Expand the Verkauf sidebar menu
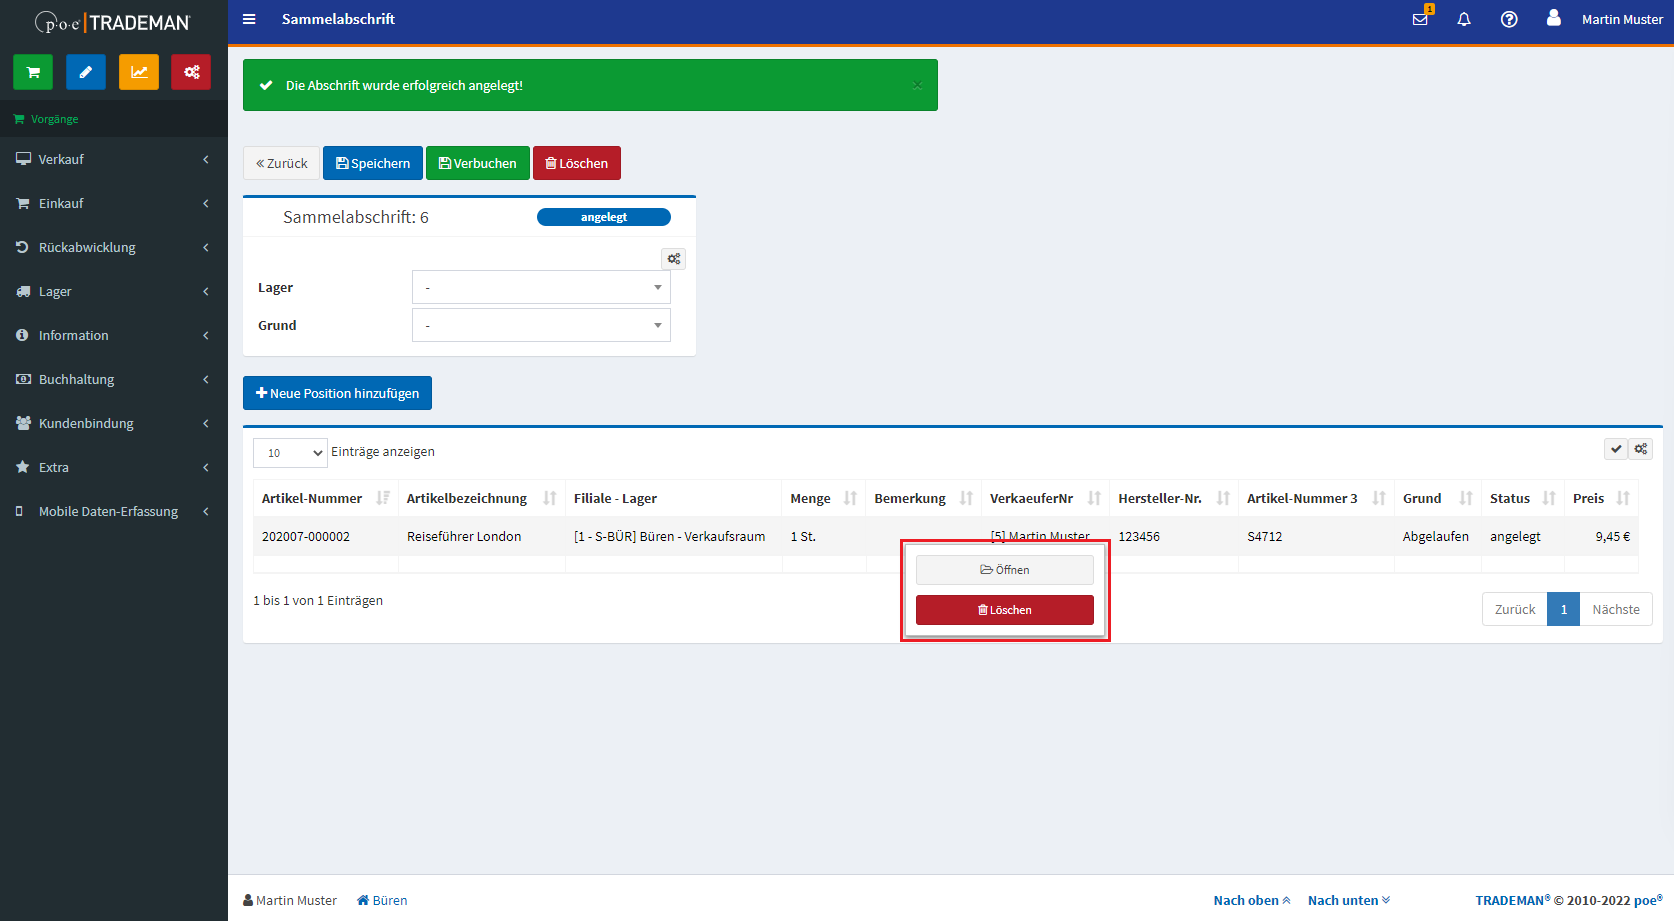The image size is (1674, 921). 113,159
